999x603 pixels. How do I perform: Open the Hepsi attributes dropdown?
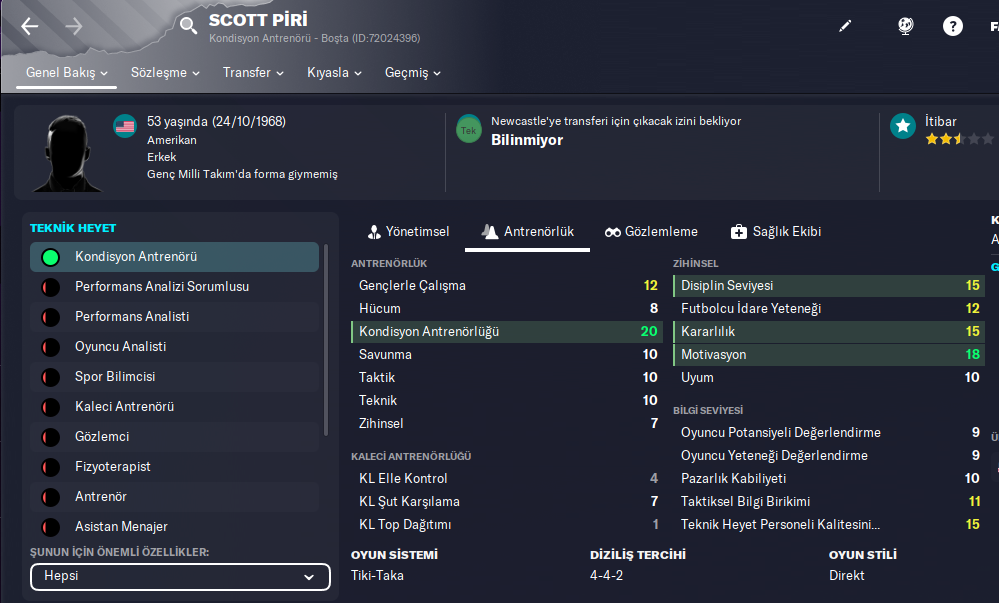point(180,577)
